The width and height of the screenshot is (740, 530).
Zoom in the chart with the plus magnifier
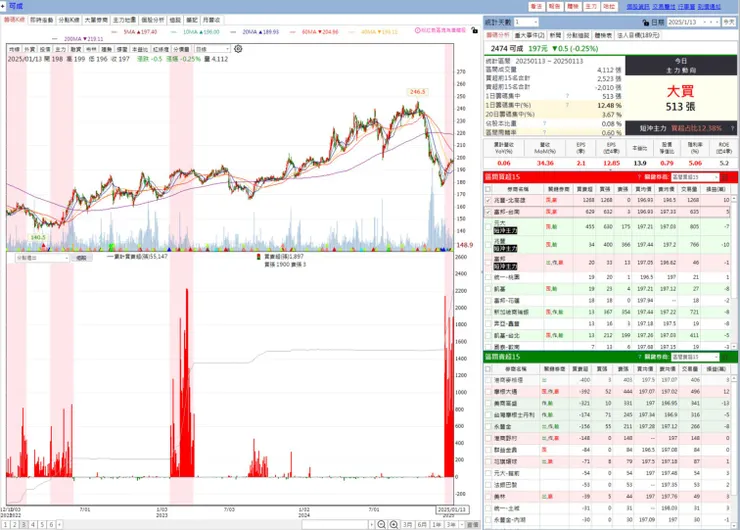[x=394, y=524]
